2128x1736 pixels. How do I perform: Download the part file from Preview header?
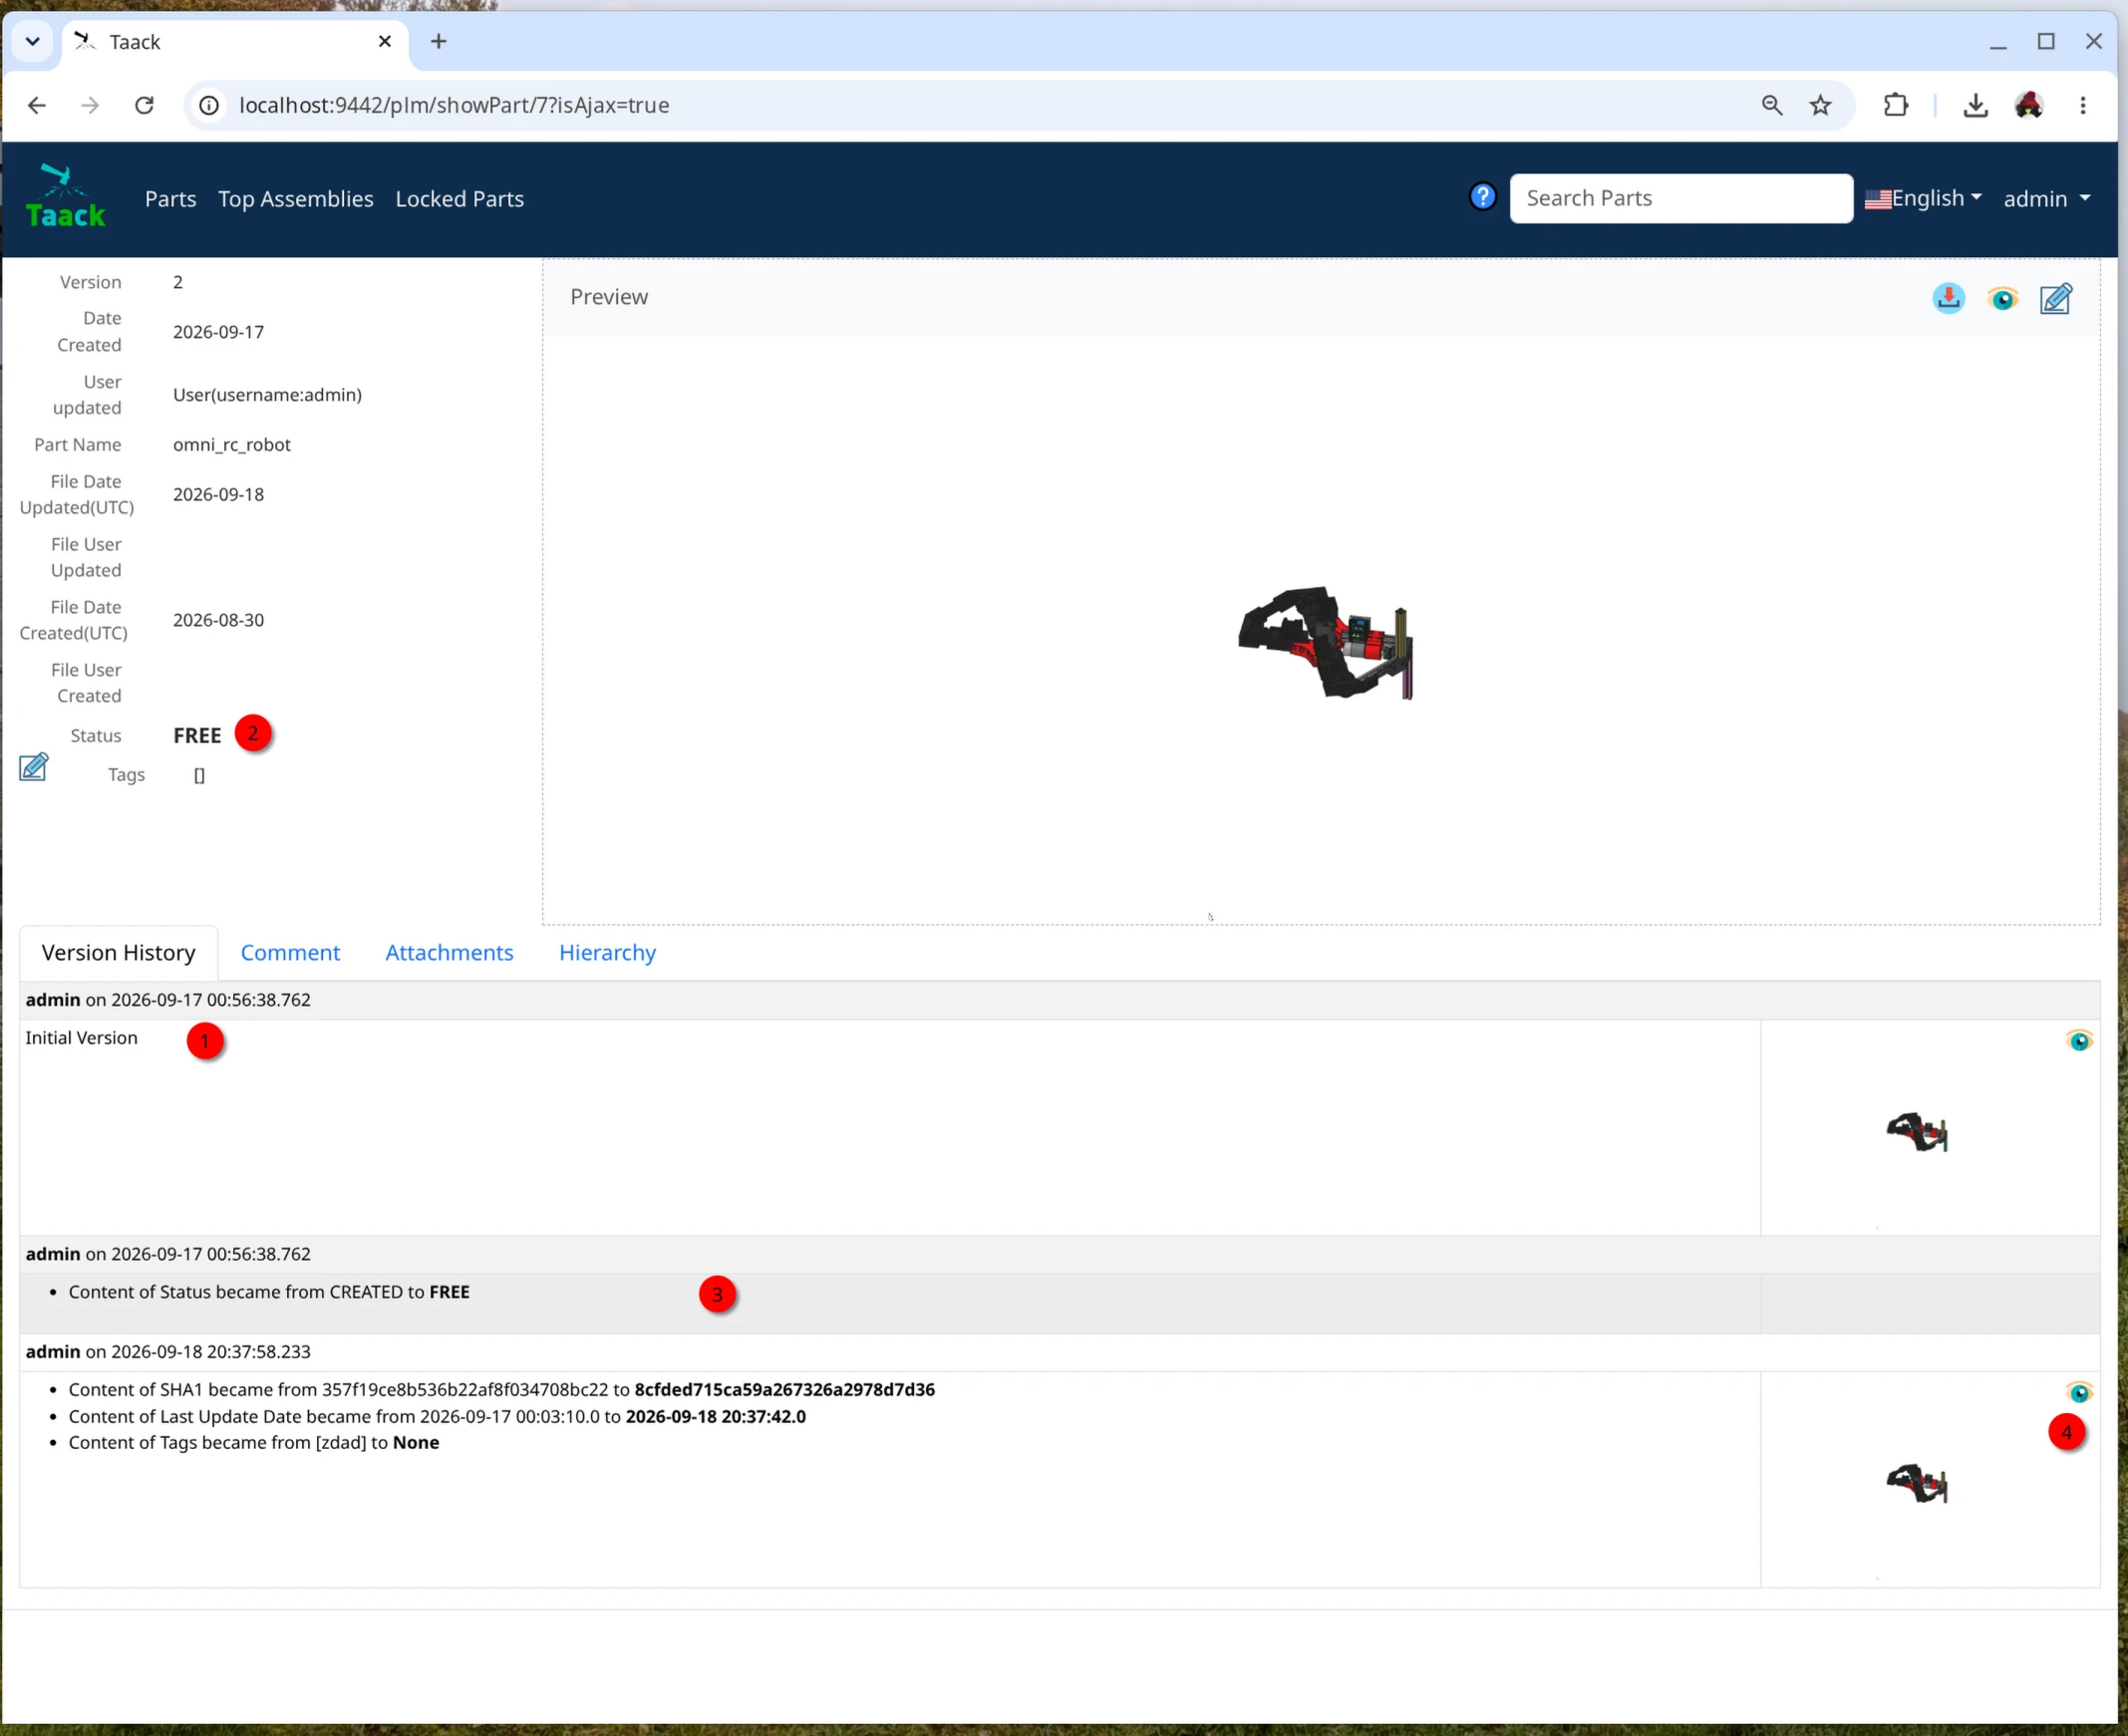pyautogui.click(x=1948, y=298)
